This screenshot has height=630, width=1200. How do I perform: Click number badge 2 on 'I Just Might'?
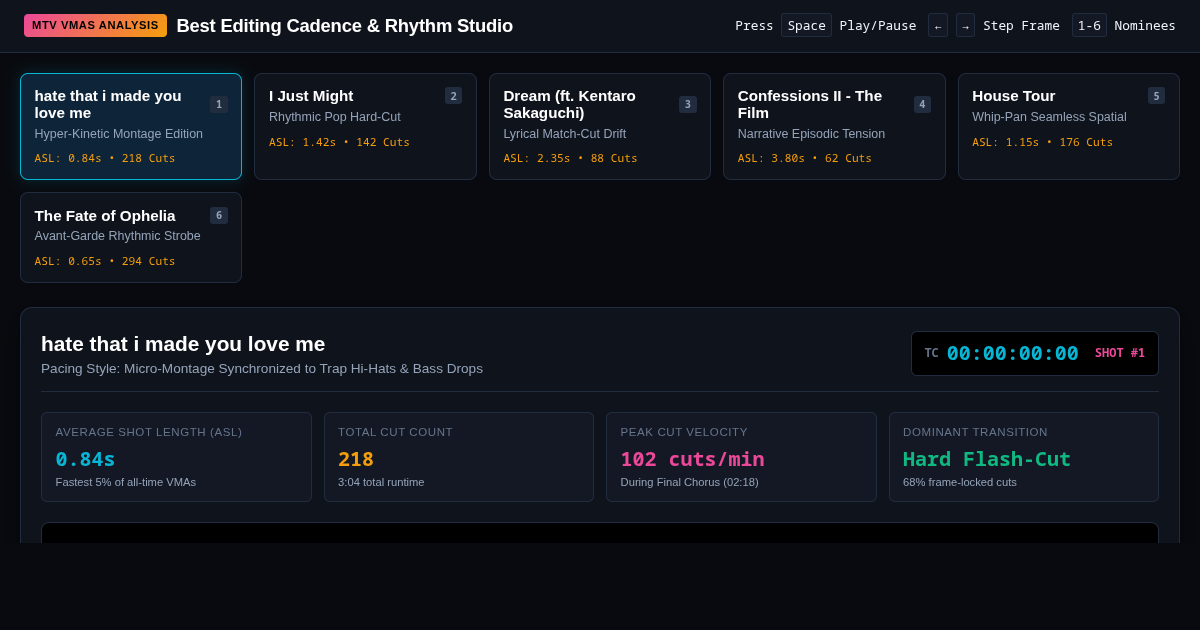tap(453, 96)
